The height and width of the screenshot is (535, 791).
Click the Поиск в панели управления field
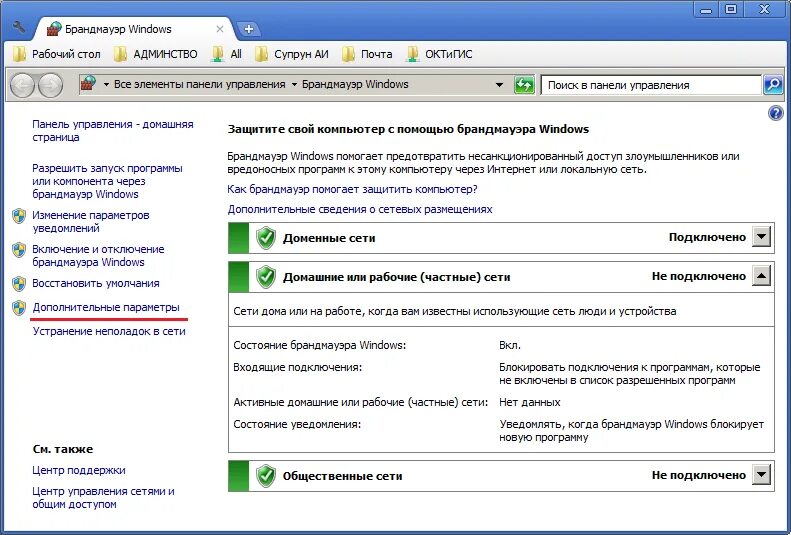coord(651,85)
